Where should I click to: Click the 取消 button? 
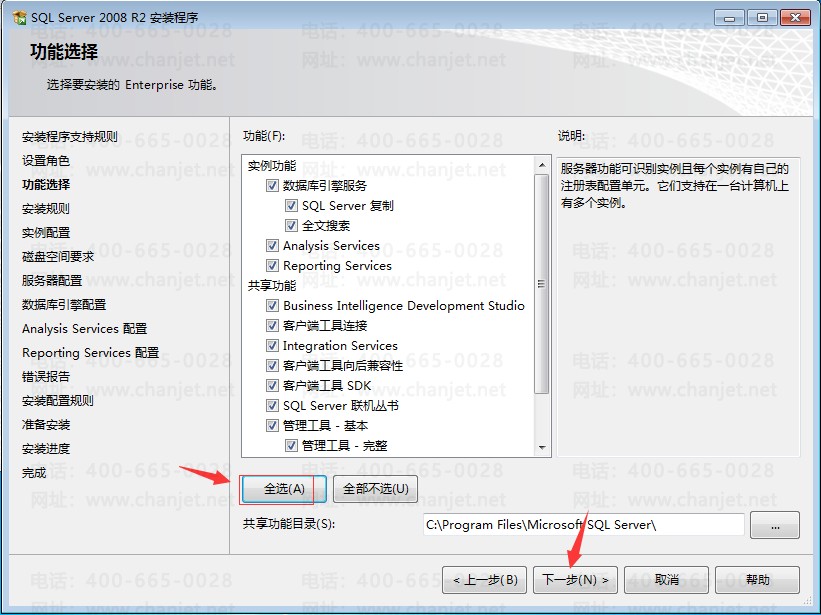[667, 580]
